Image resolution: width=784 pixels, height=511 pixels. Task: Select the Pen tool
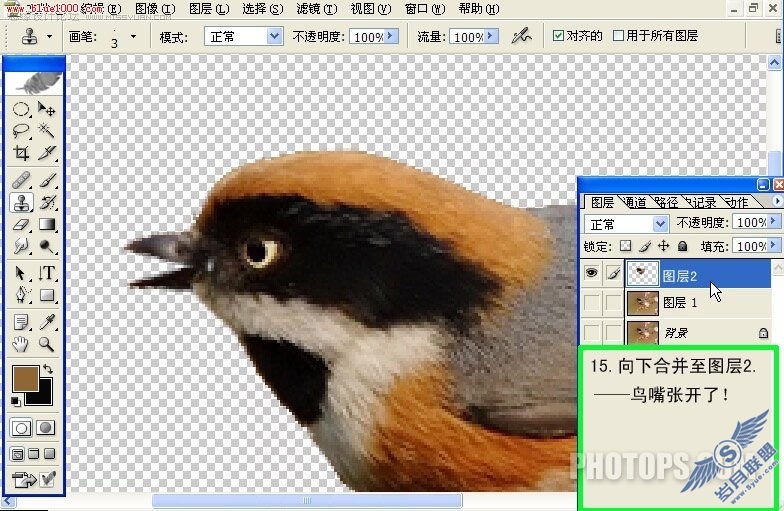21,295
